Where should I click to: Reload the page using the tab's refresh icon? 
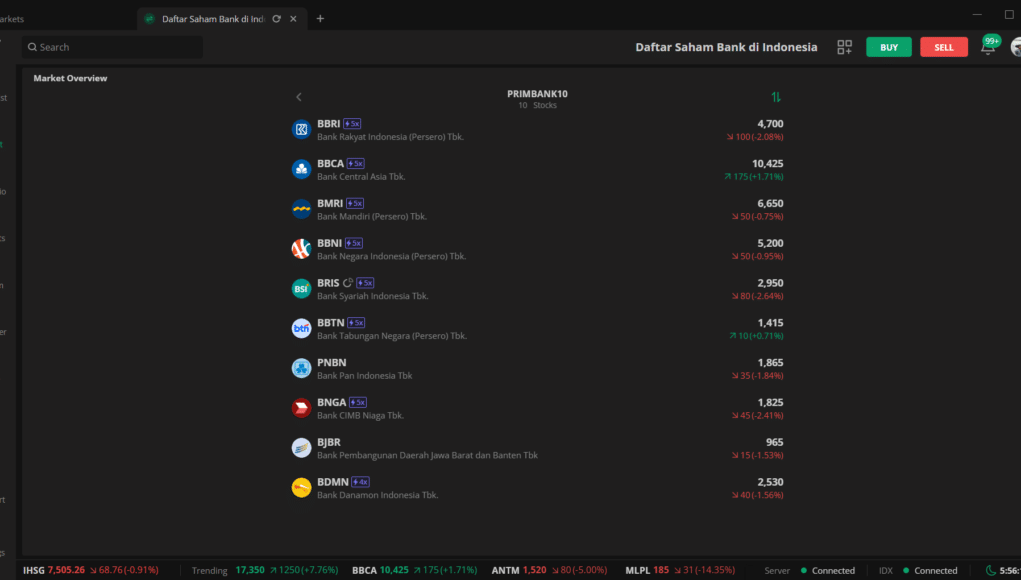278,18
